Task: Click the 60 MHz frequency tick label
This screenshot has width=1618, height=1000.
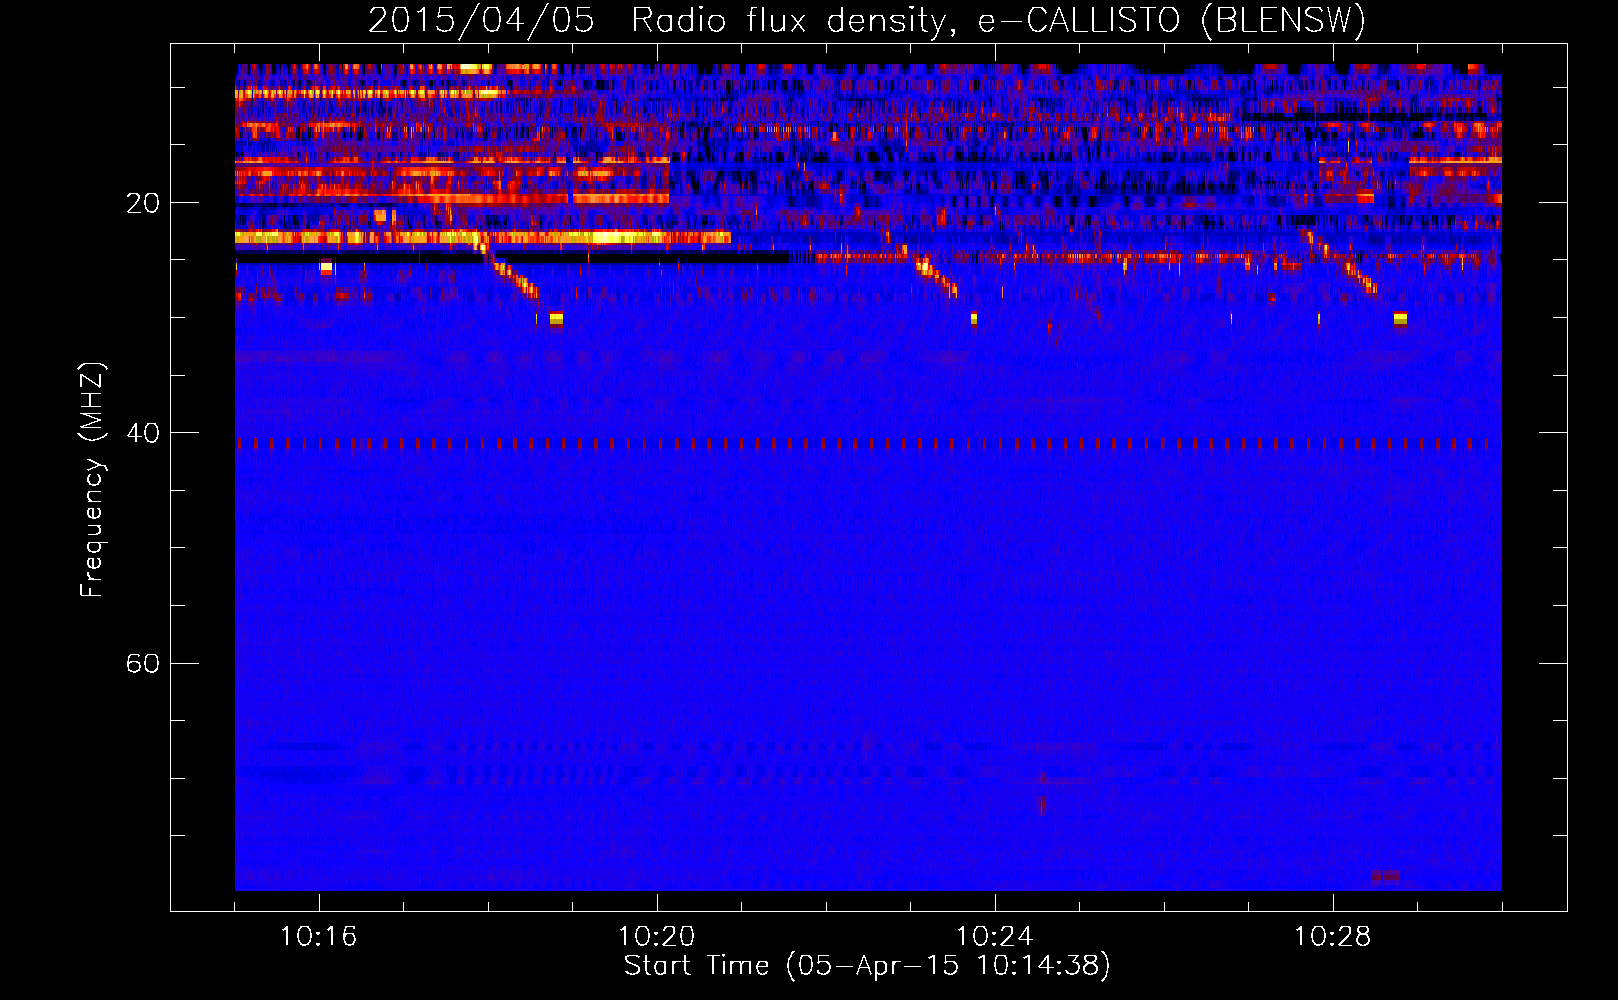Action: click(x=143, y=663)
